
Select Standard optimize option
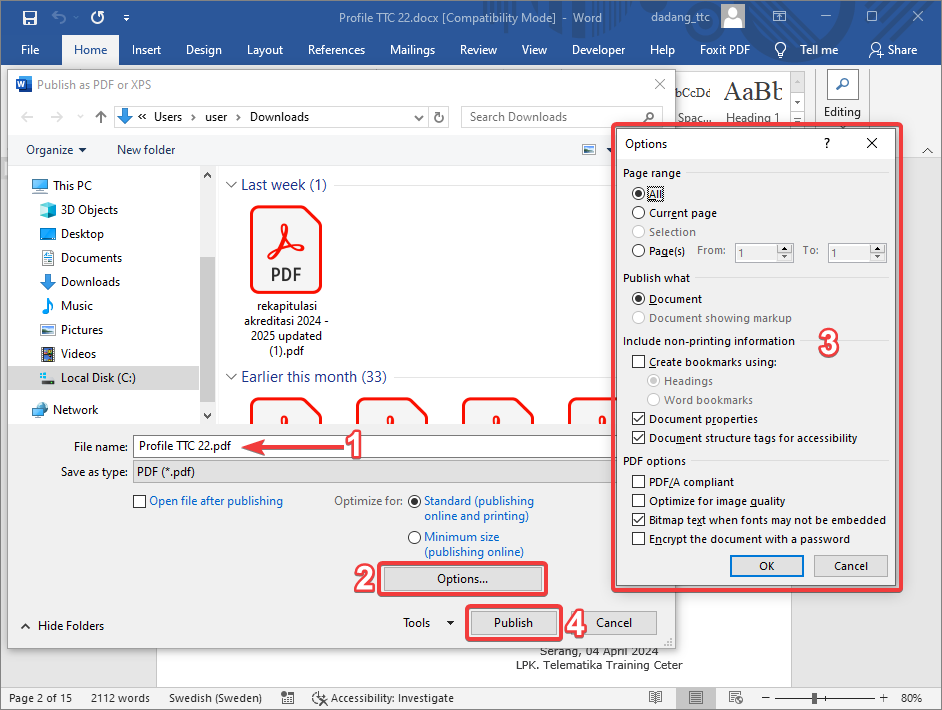pos(414,501)
